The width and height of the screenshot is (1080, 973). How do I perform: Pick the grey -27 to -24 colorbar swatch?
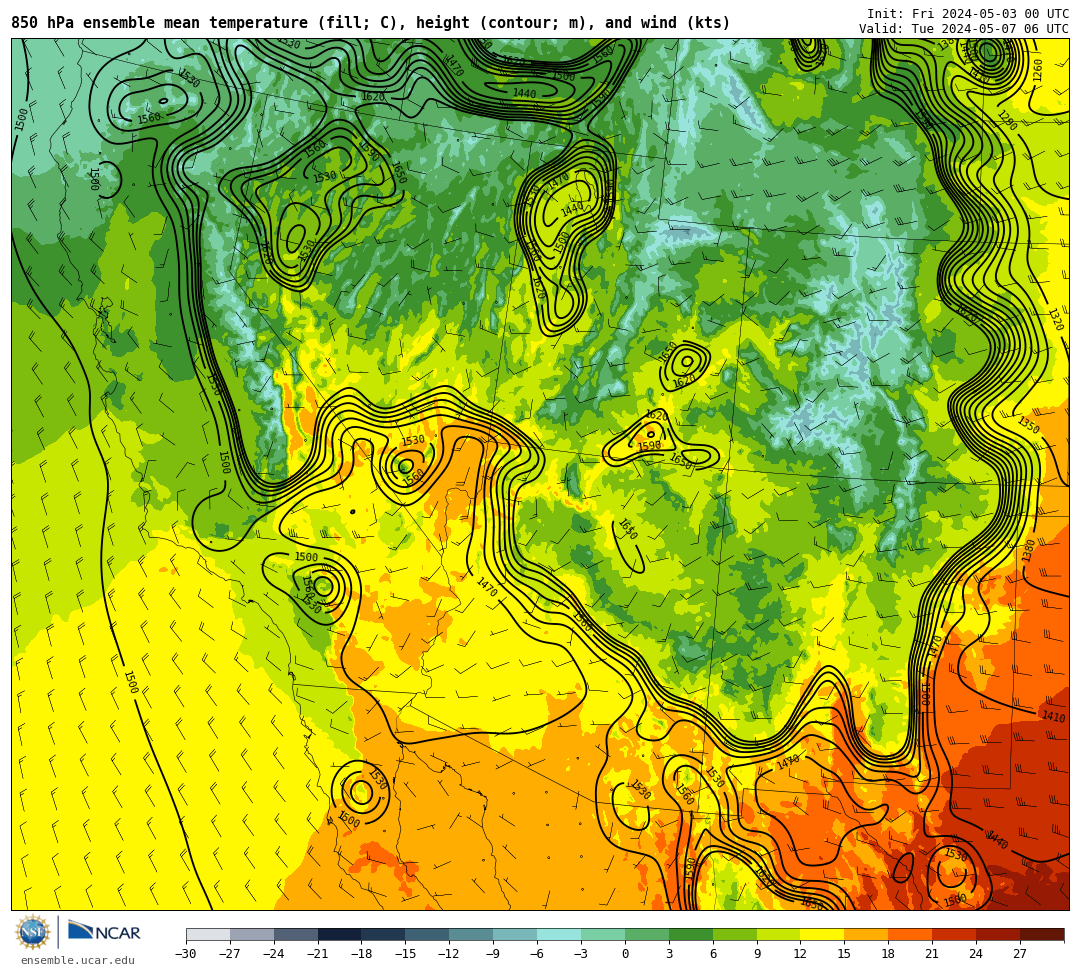tap(252, 934)
